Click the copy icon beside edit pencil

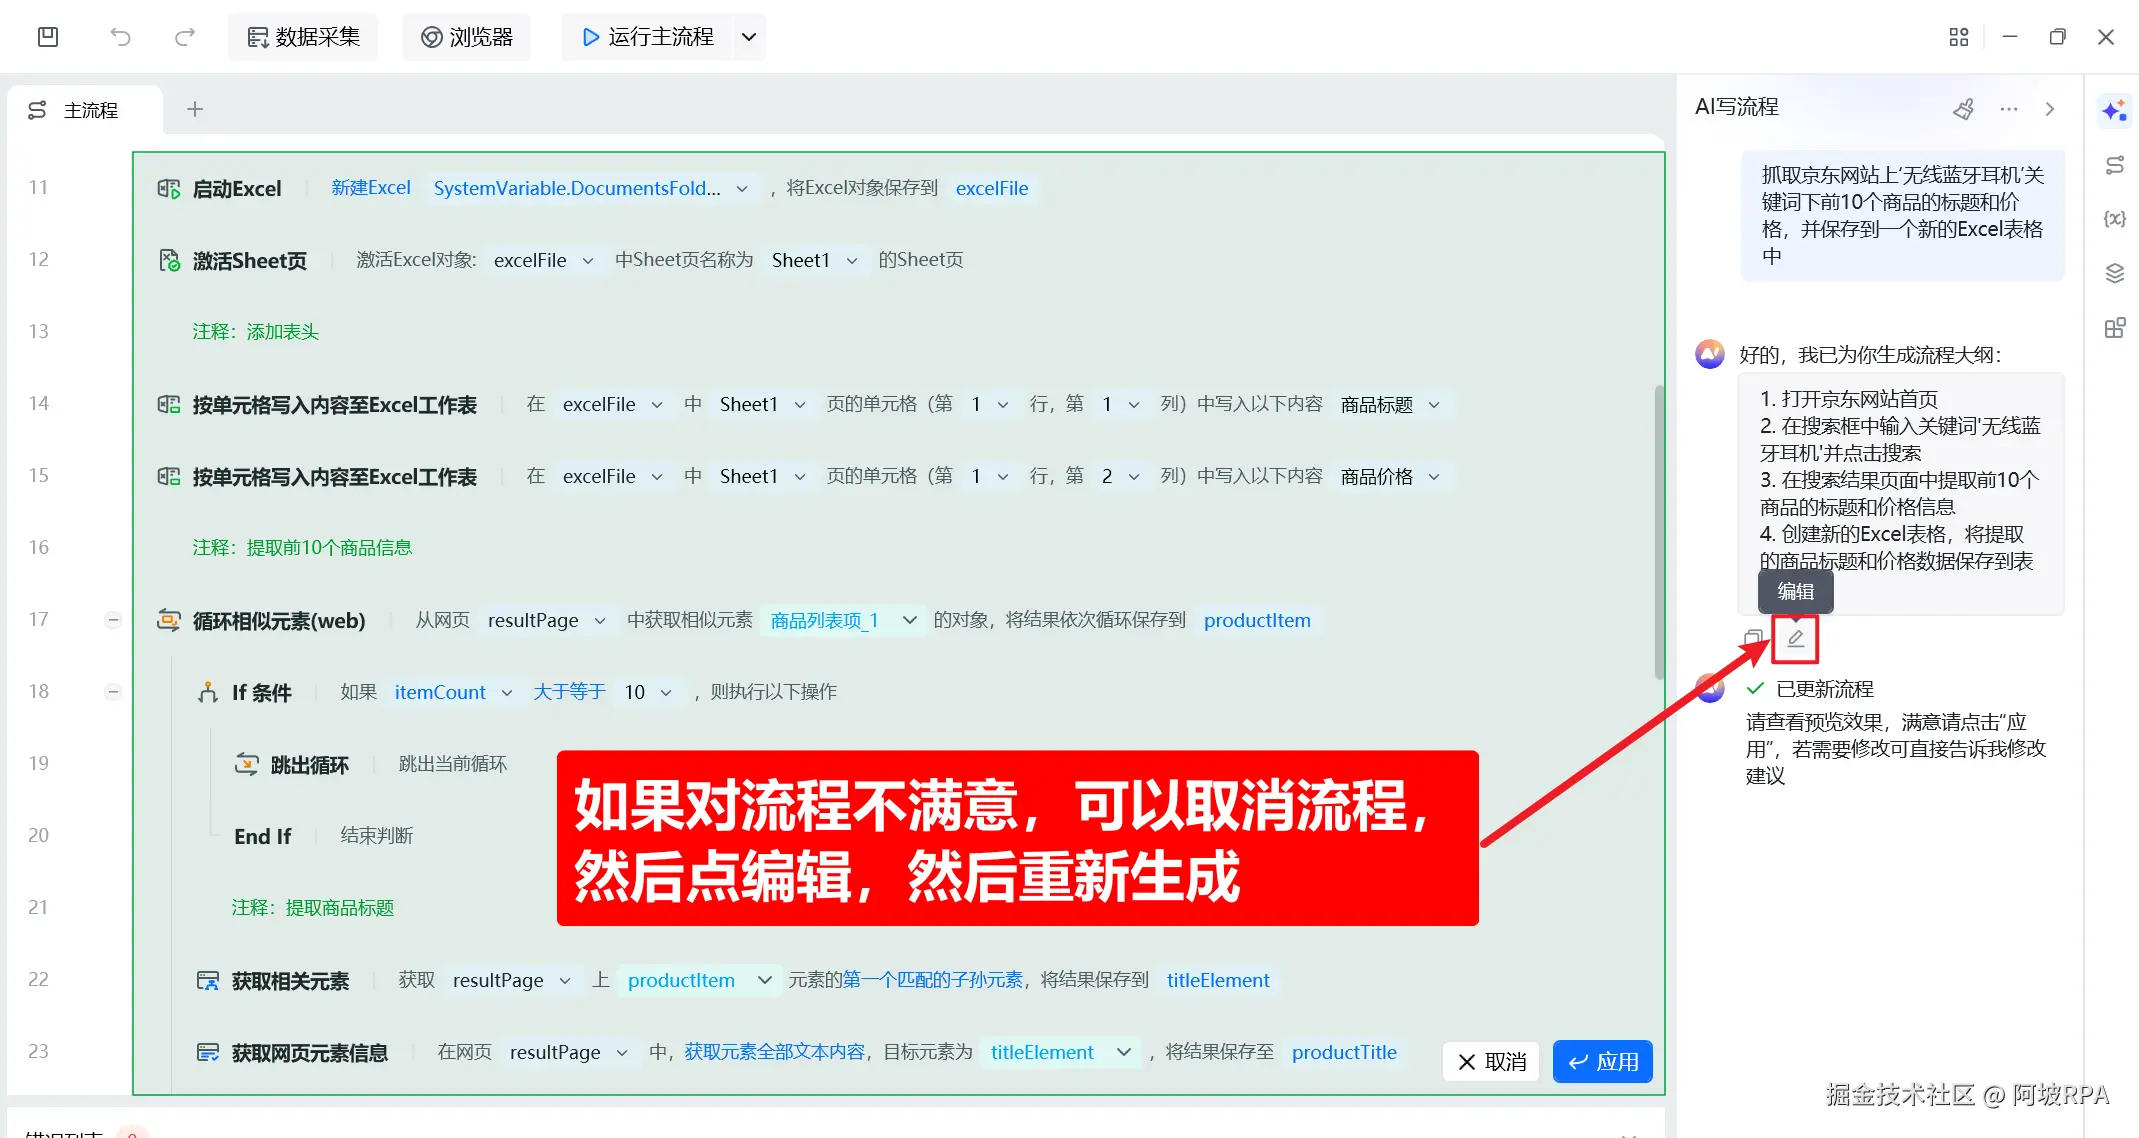[x=1752, y=638]
